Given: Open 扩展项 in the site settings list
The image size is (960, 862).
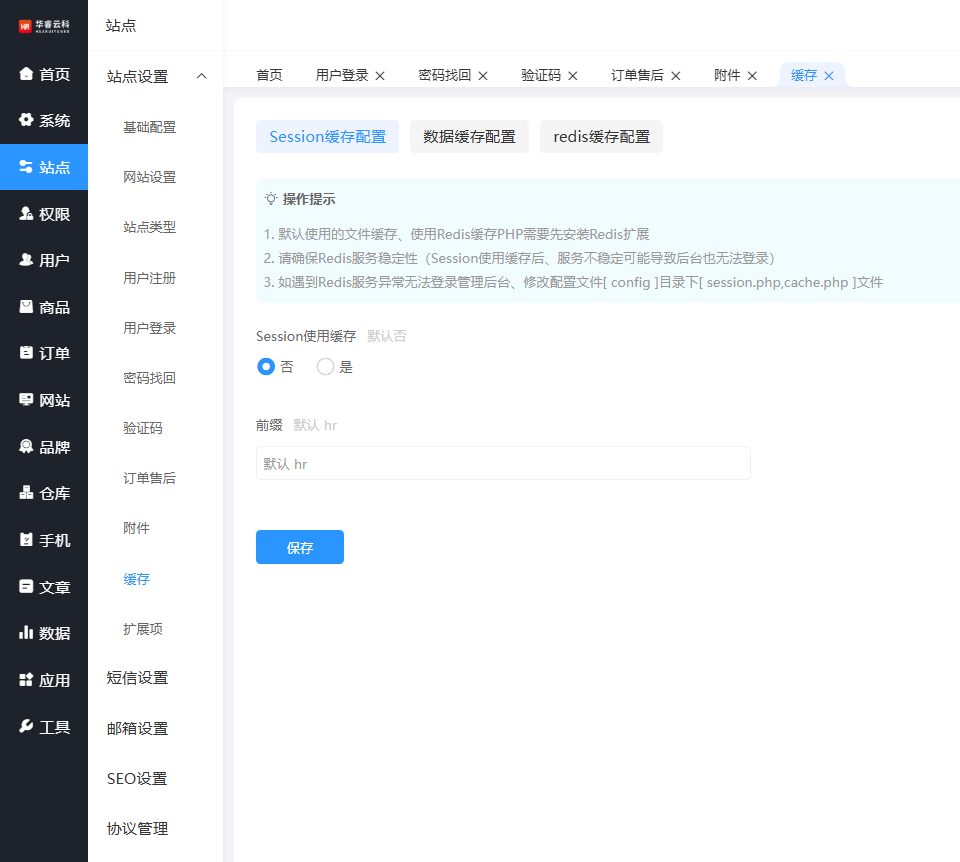Looking at the screenshot, I should (143, 629).
